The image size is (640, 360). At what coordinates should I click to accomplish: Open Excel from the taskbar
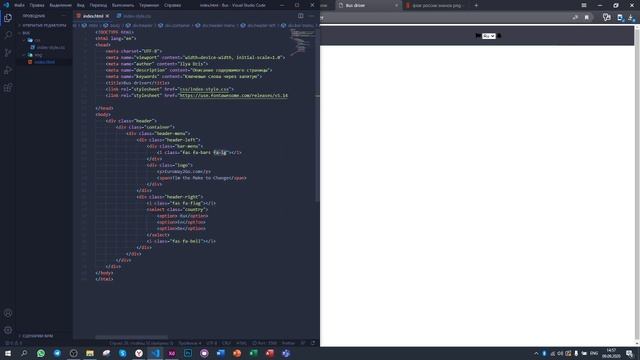coord(253,353)
